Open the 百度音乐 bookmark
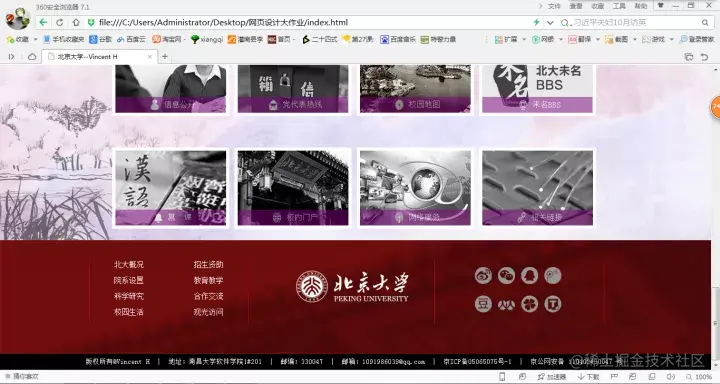 click(398, 40)
